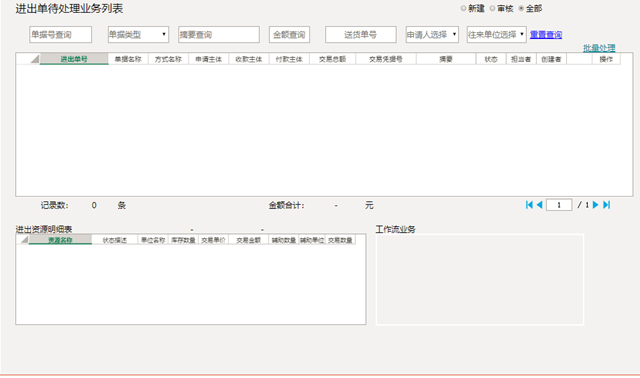Screen dimensions: 640x378
Task: Click select-all corner triangle in main grid
Action: click(35, 59)
